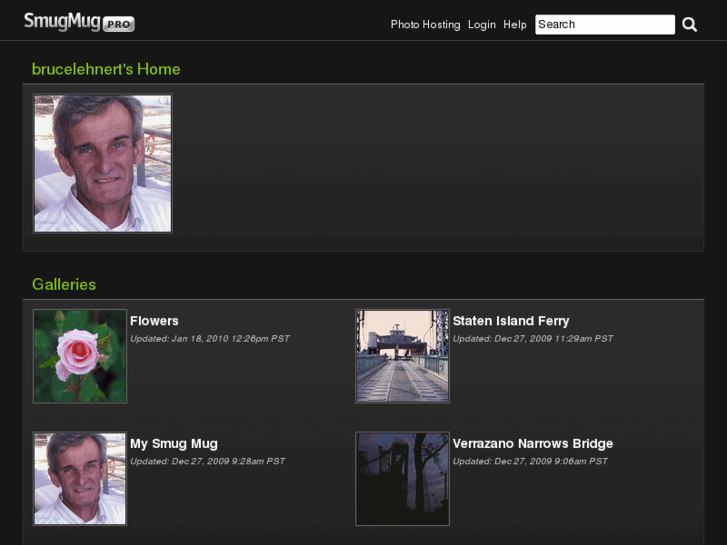This screenshot has width=727, height=545.
Task: Select the My Smug Mug title
Action: pyautogui.click(x=173, y=443)
